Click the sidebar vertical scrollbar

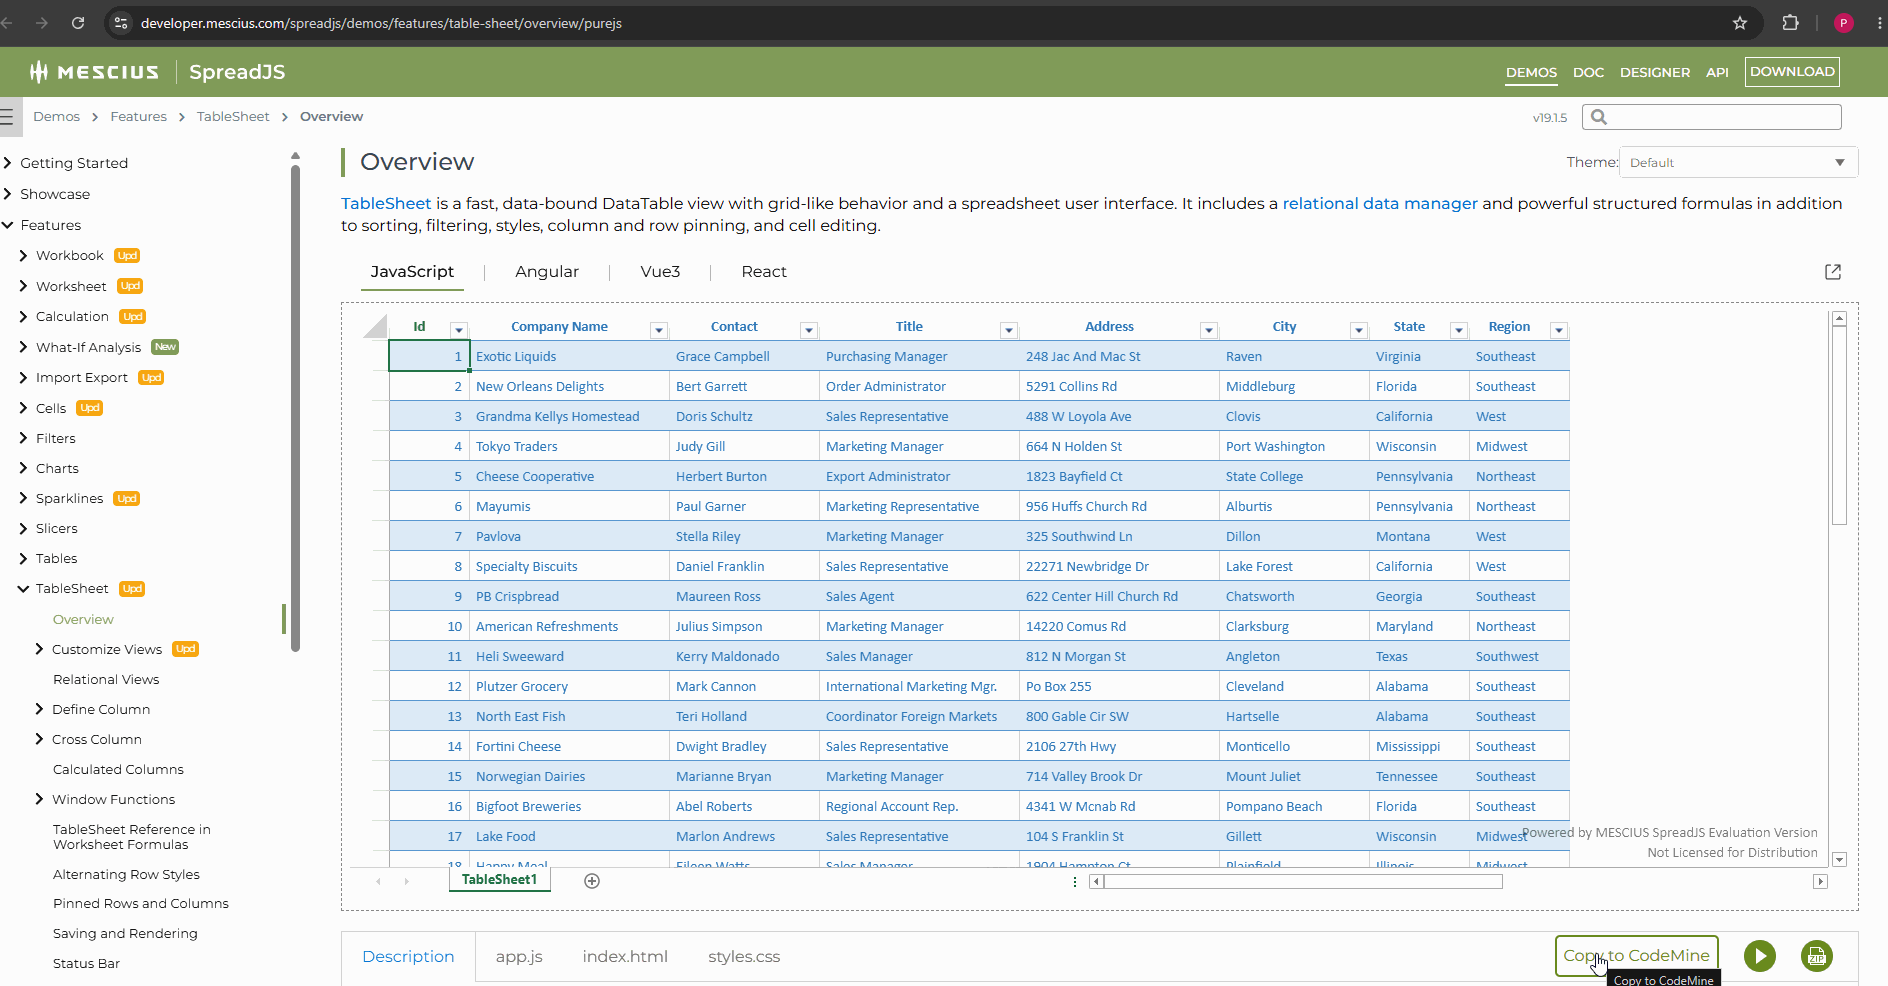coord(295,410)
